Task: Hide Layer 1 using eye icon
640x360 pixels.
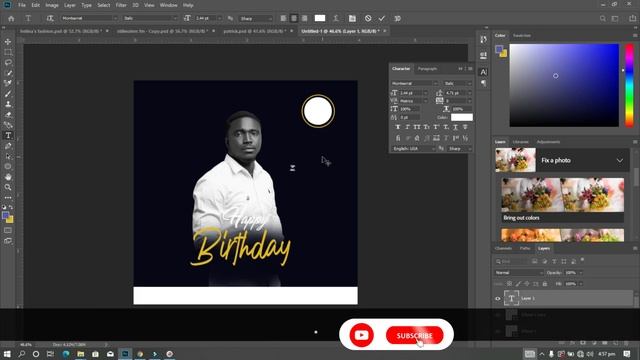Action: point(498,298)
